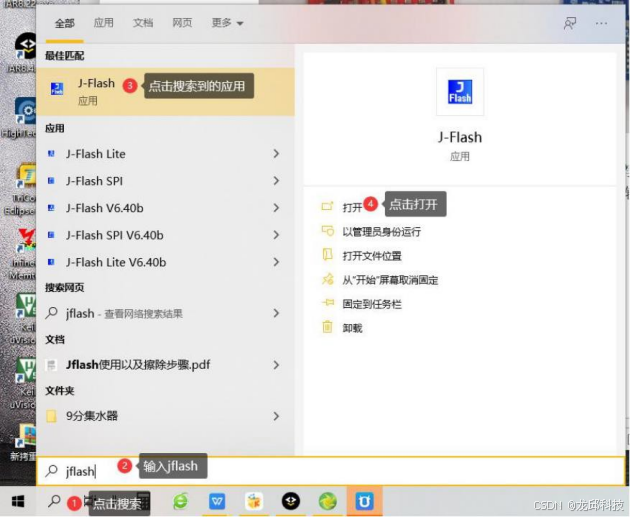Image resolution: width=630 pixels, height=517 pixels.
Task: Open the colorful box taskbar icon
Action: click(x=254, y=501)
